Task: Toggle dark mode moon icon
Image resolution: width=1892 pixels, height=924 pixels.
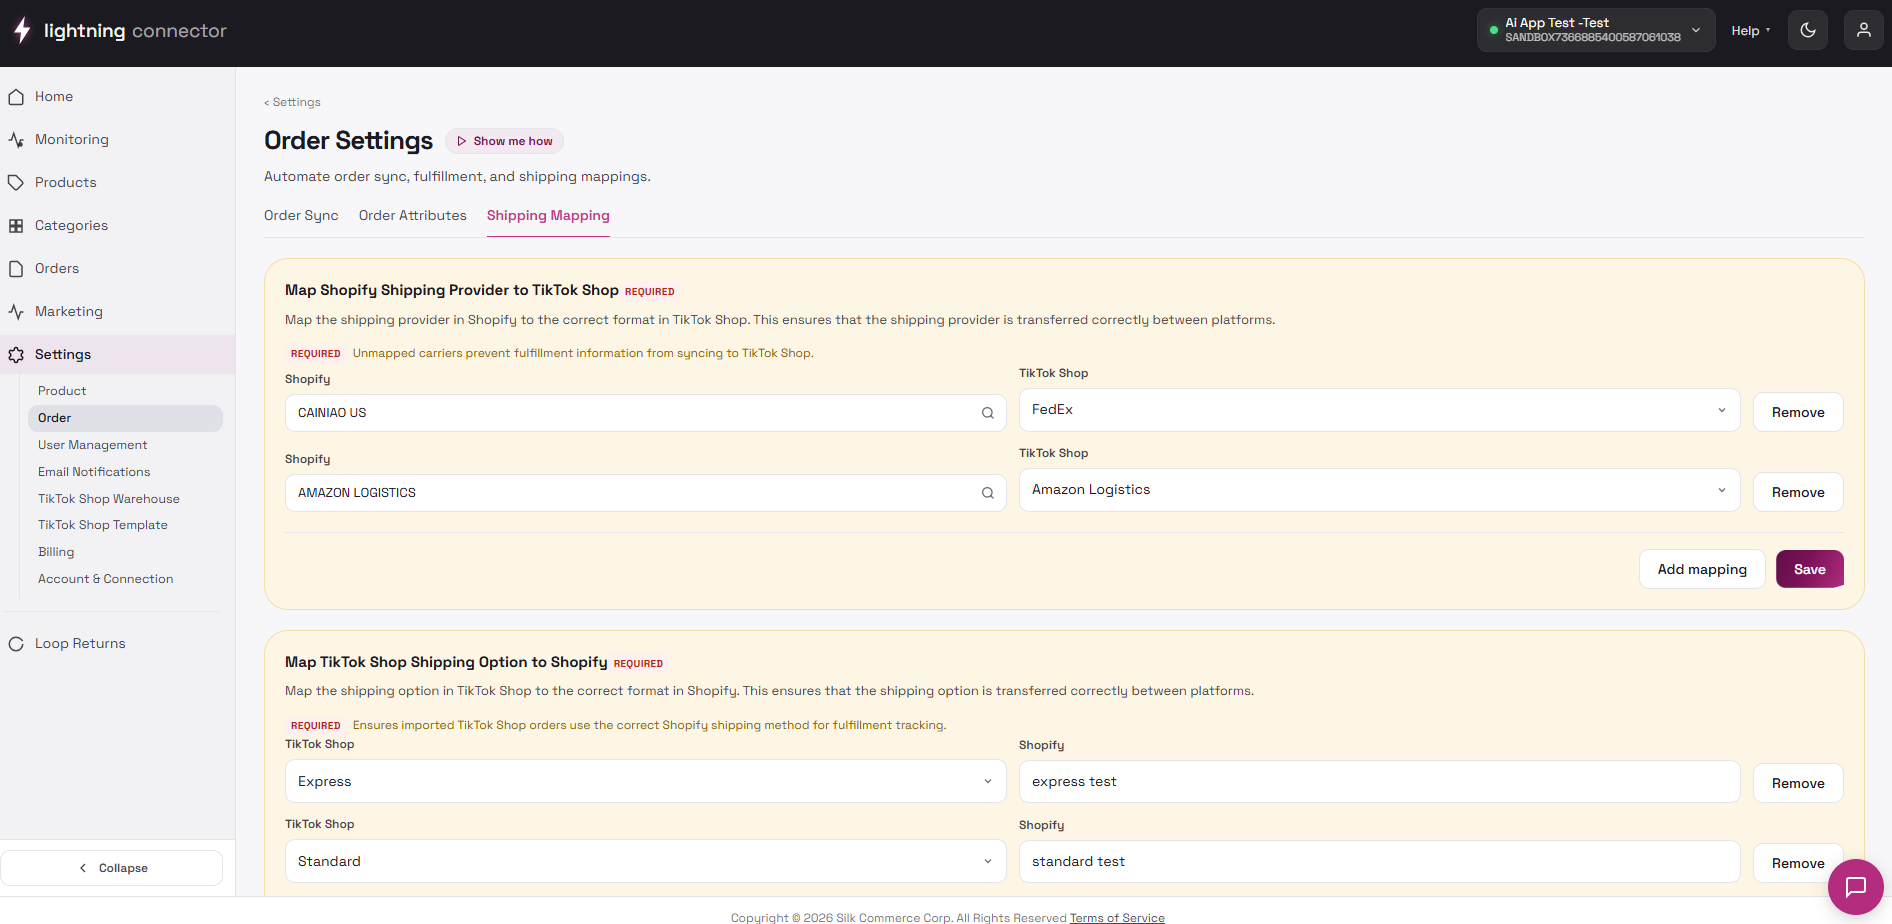Action: 1808,30
